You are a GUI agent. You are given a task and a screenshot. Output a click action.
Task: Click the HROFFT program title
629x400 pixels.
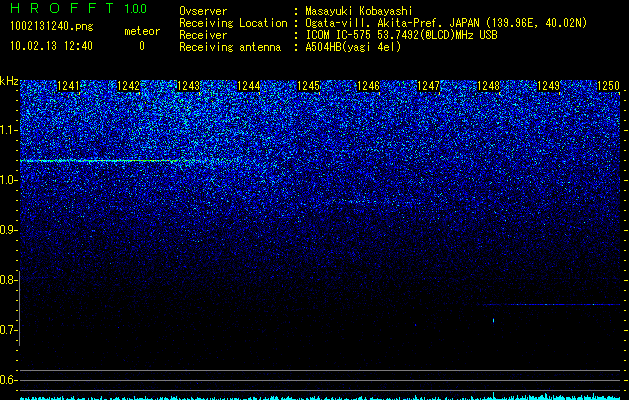coord(62,8)
